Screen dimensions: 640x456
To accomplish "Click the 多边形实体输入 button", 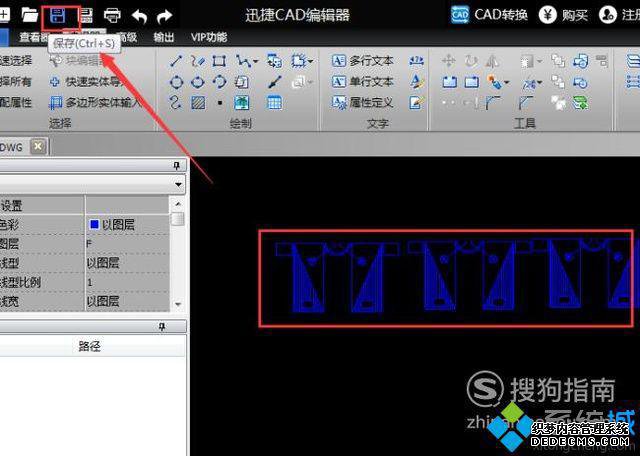I will (95, 102).
